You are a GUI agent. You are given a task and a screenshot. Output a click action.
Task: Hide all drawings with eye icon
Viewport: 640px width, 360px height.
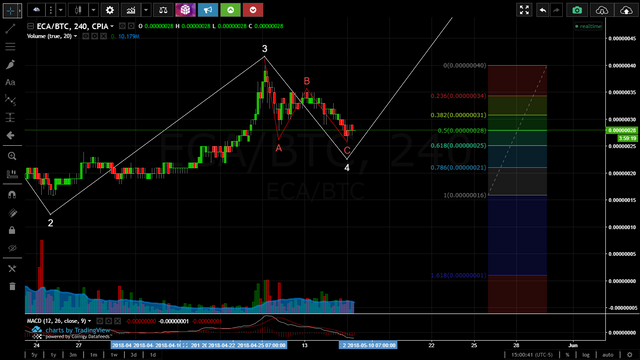[12, 248]
